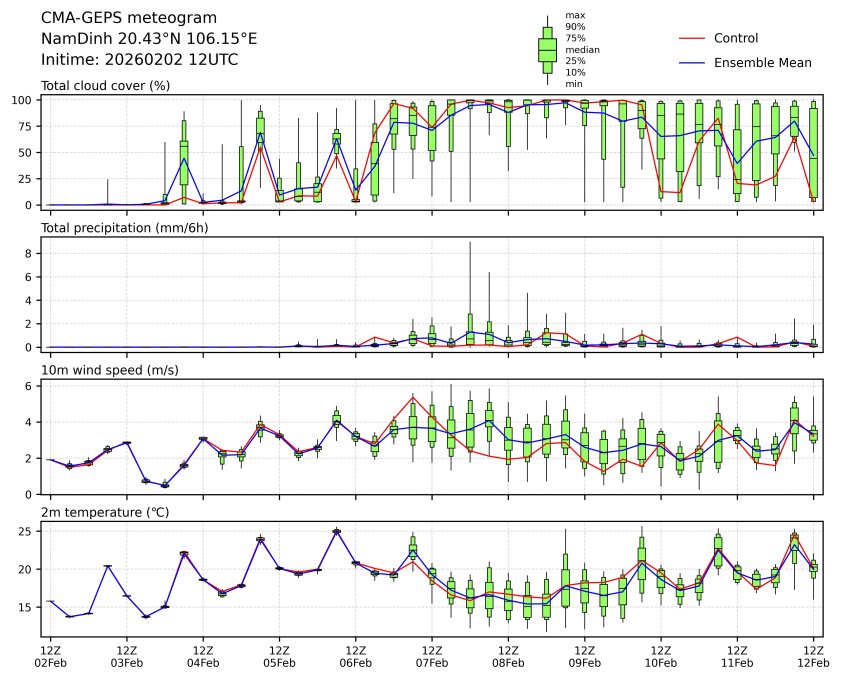Click the red Control line sample in legend
Viewport: 841px width, 680px height.
coord(692,38)
